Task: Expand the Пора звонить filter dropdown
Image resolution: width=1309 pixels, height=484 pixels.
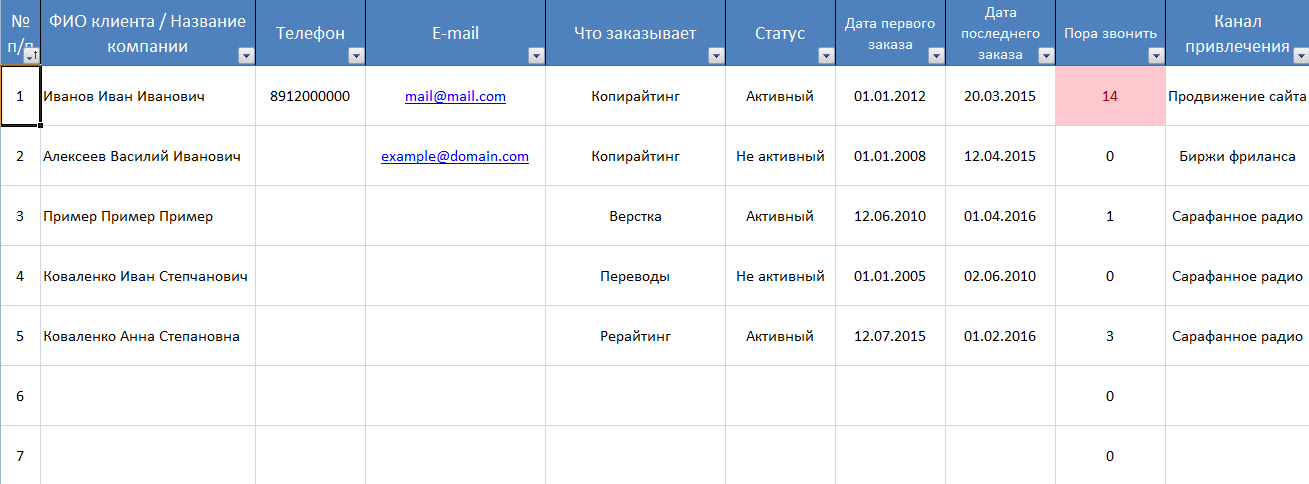Action: 1156,56
